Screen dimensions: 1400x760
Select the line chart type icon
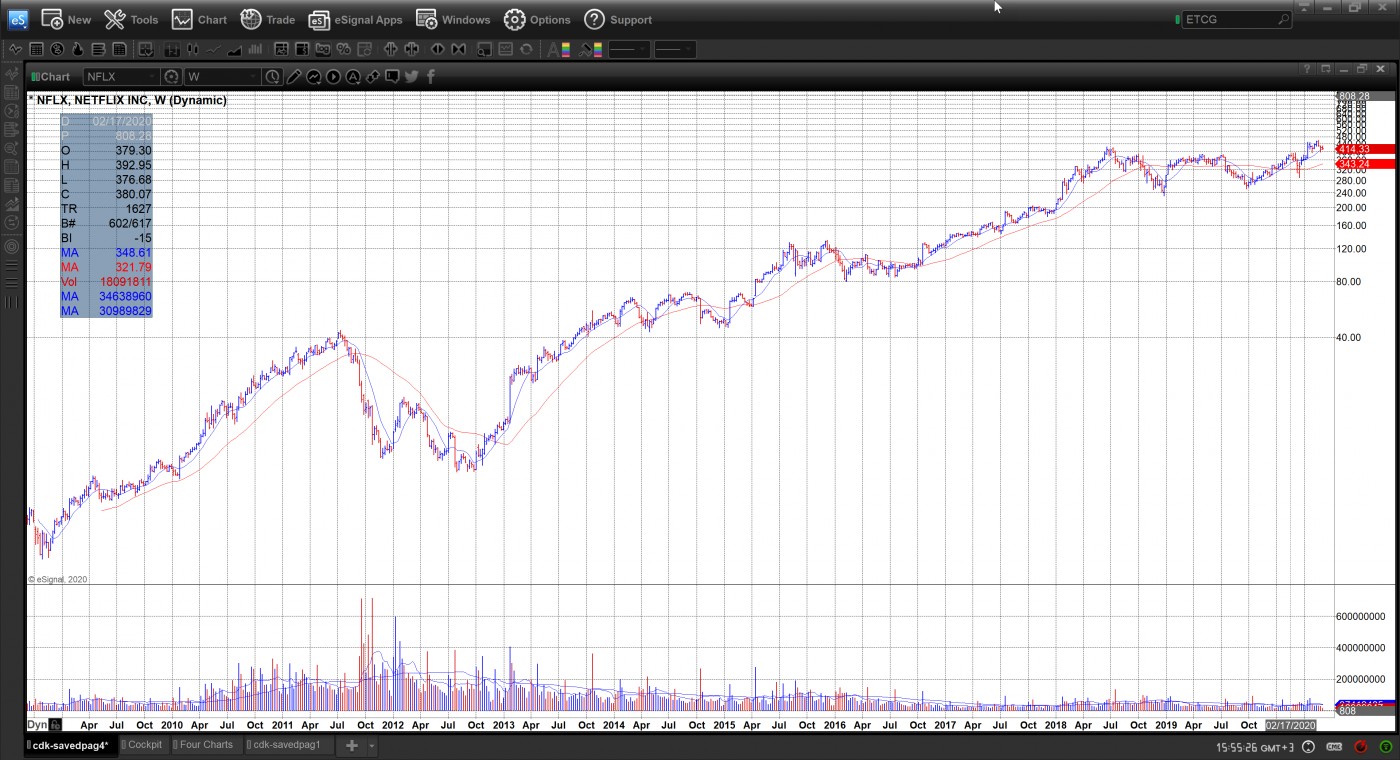(x=213, y=49)
